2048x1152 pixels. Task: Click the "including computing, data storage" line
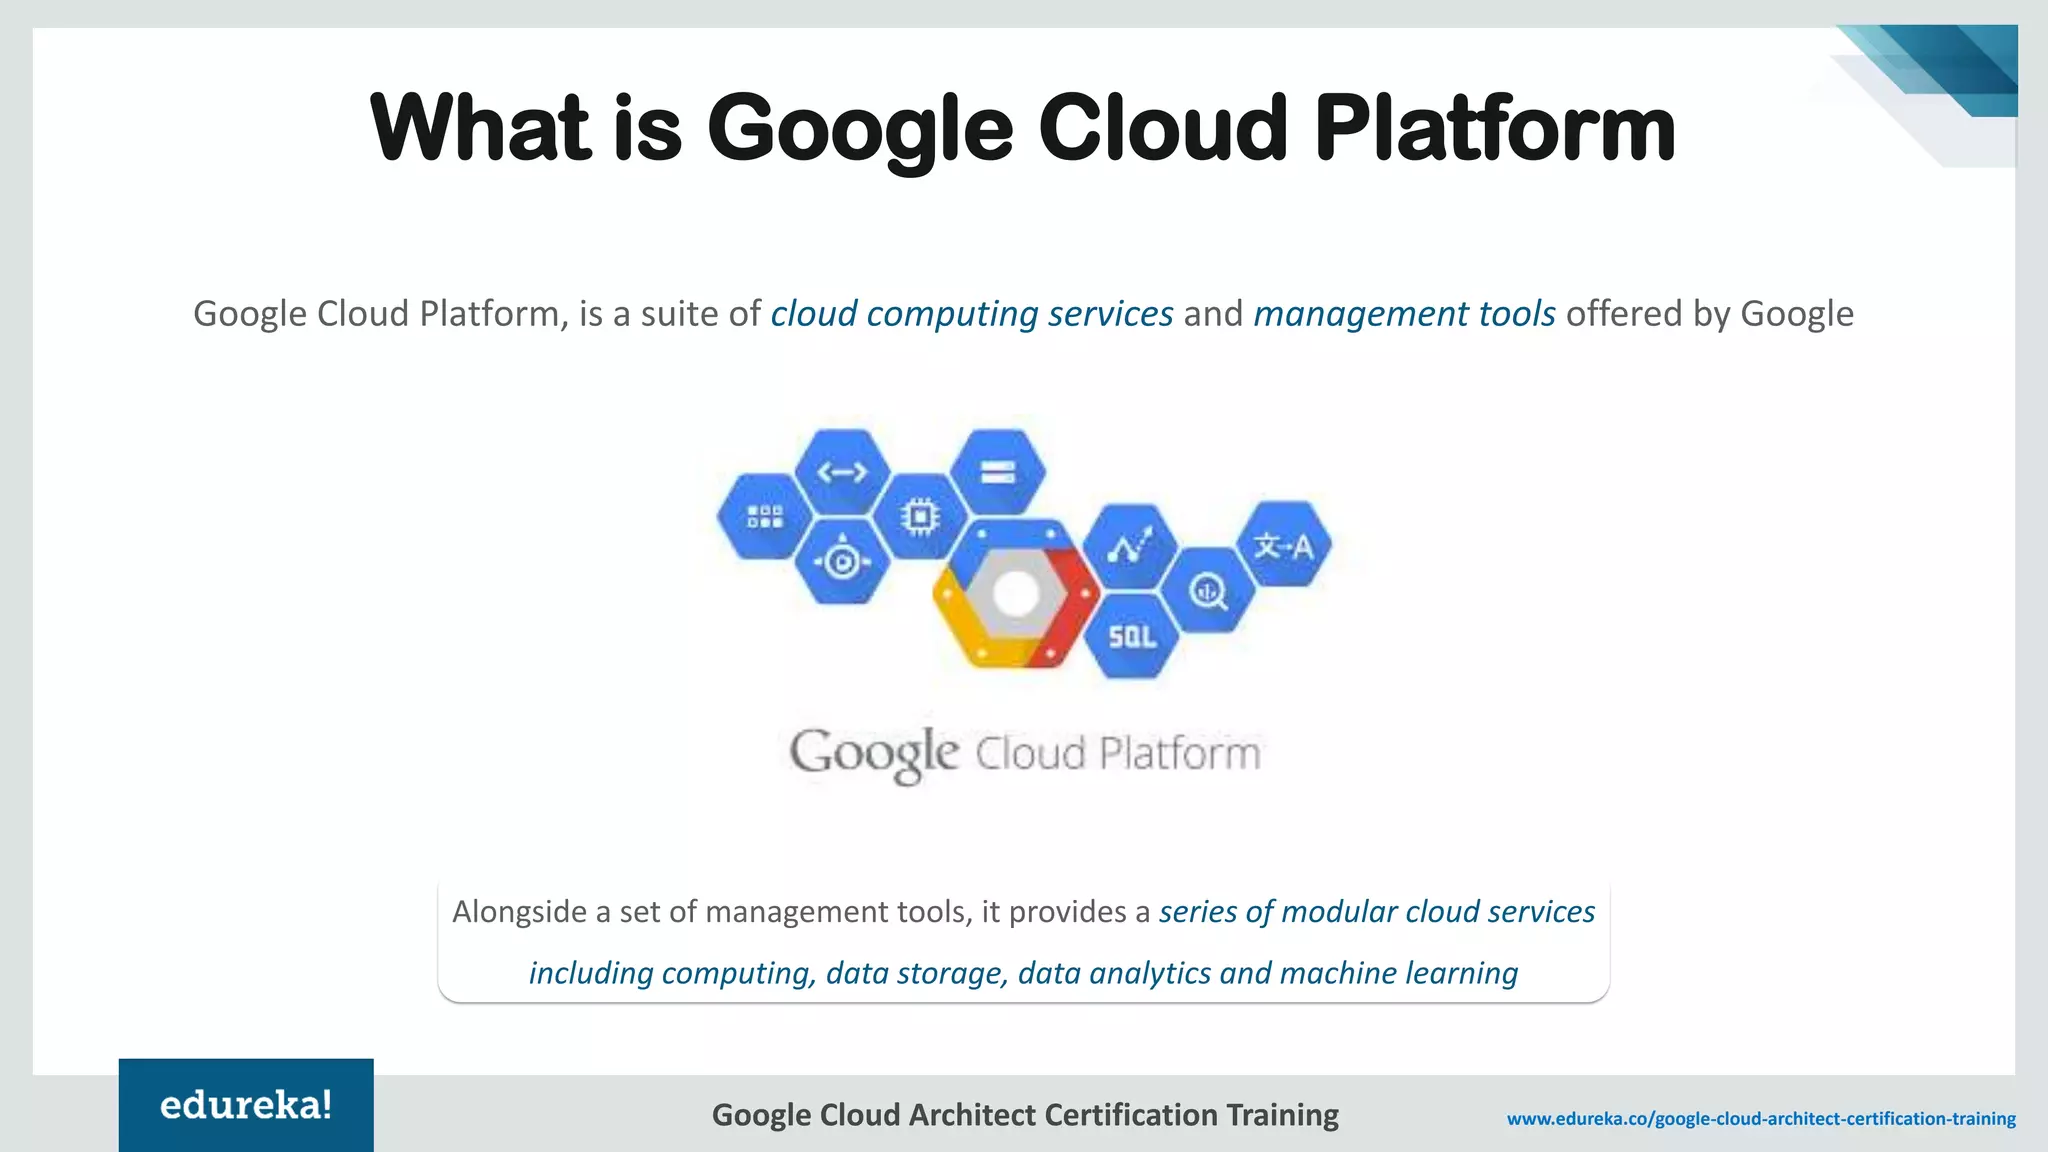click(x=1022, y=973)
